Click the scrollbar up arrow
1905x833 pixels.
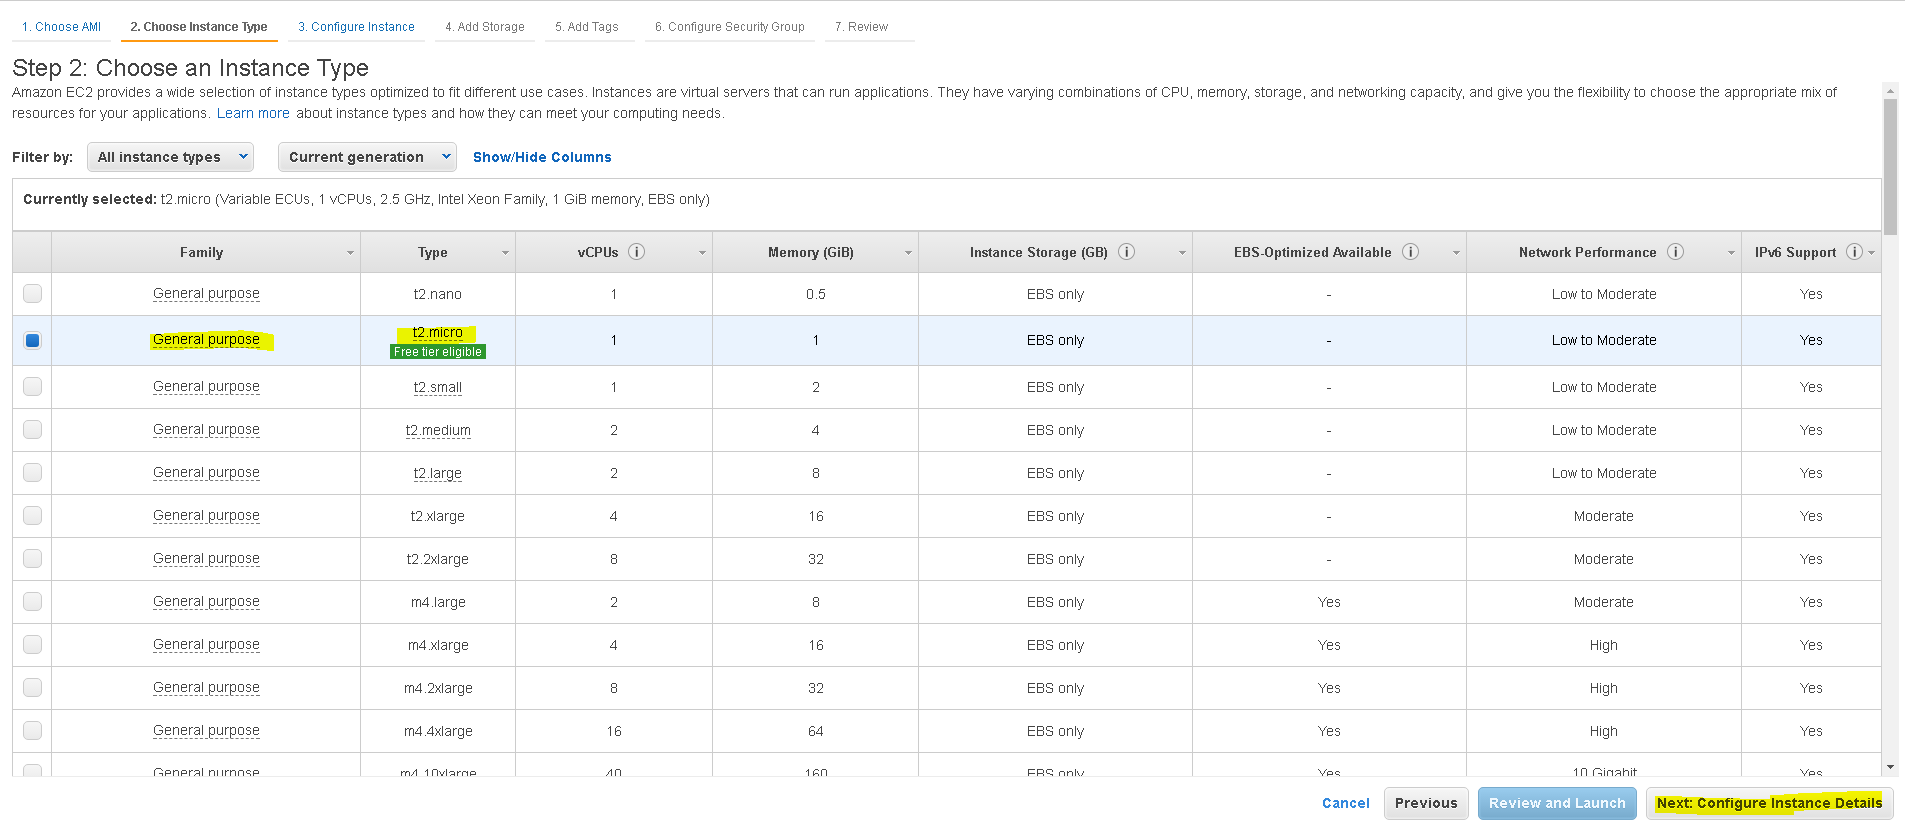click(x=1890, y=91)
